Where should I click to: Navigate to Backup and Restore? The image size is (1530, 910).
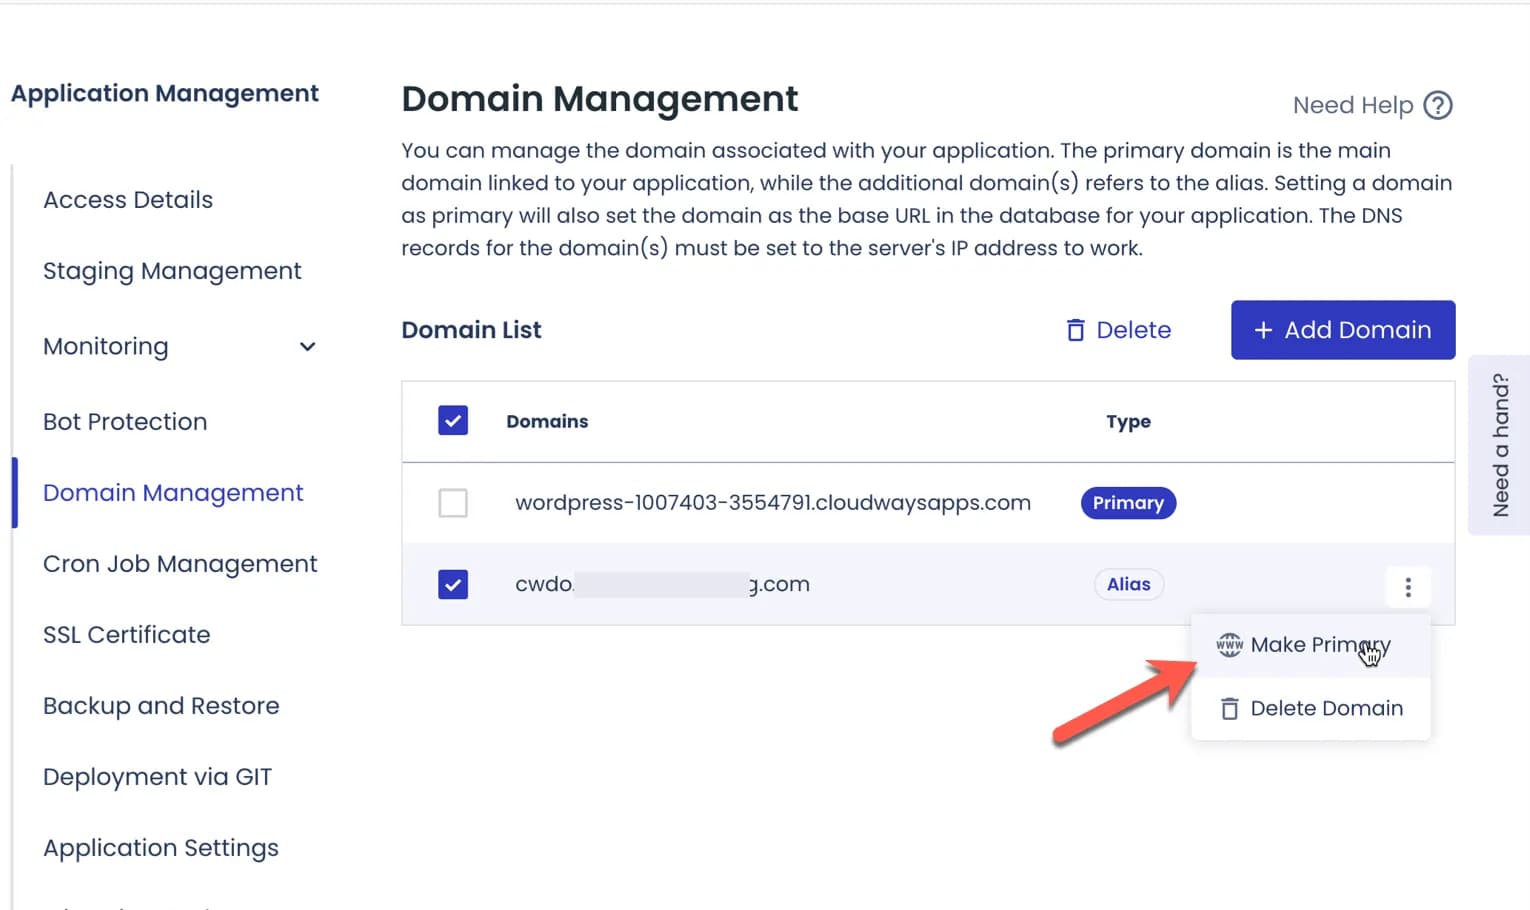click(x=161, y=706)
